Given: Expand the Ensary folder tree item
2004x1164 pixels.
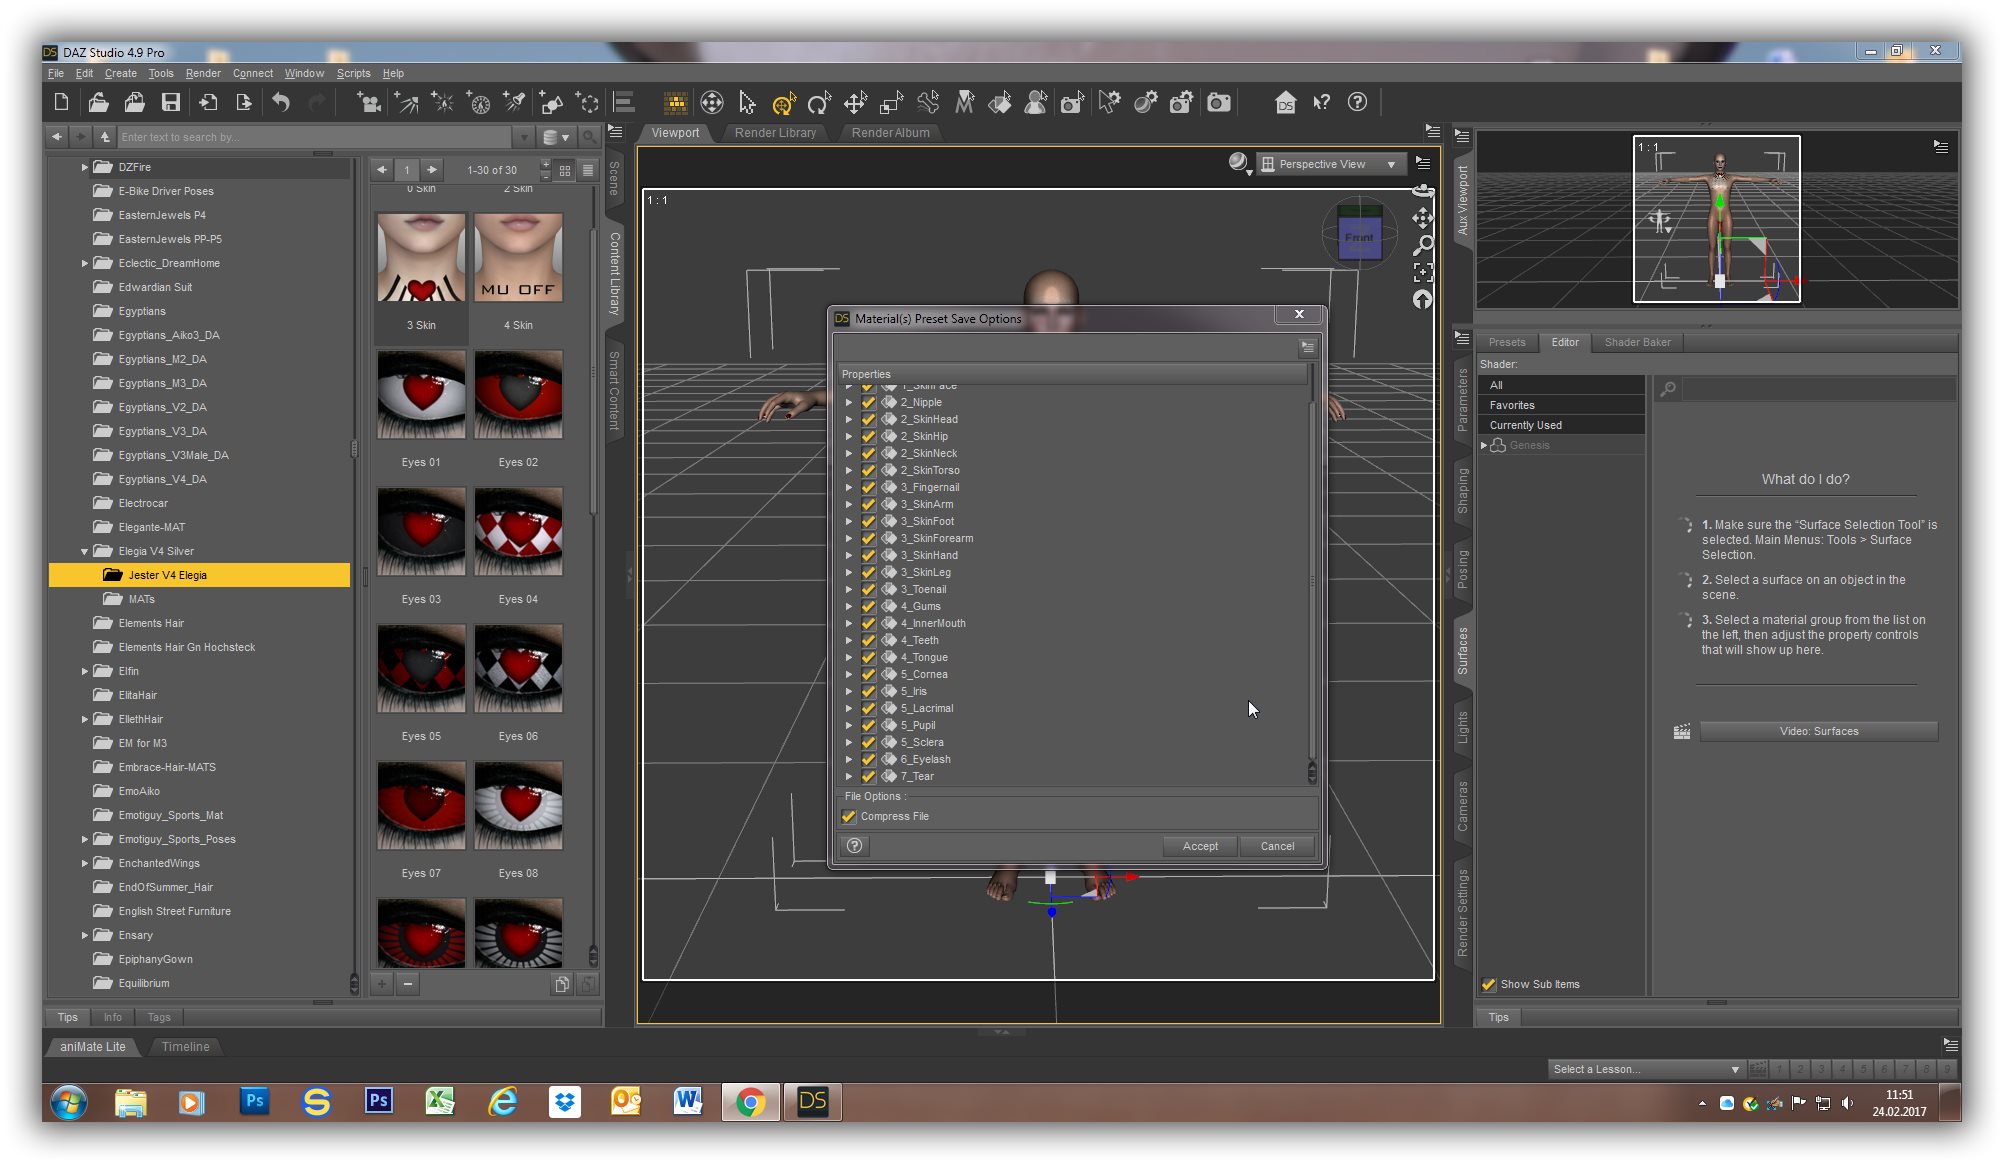Looking at the screenshot, I should coord(85,935).
